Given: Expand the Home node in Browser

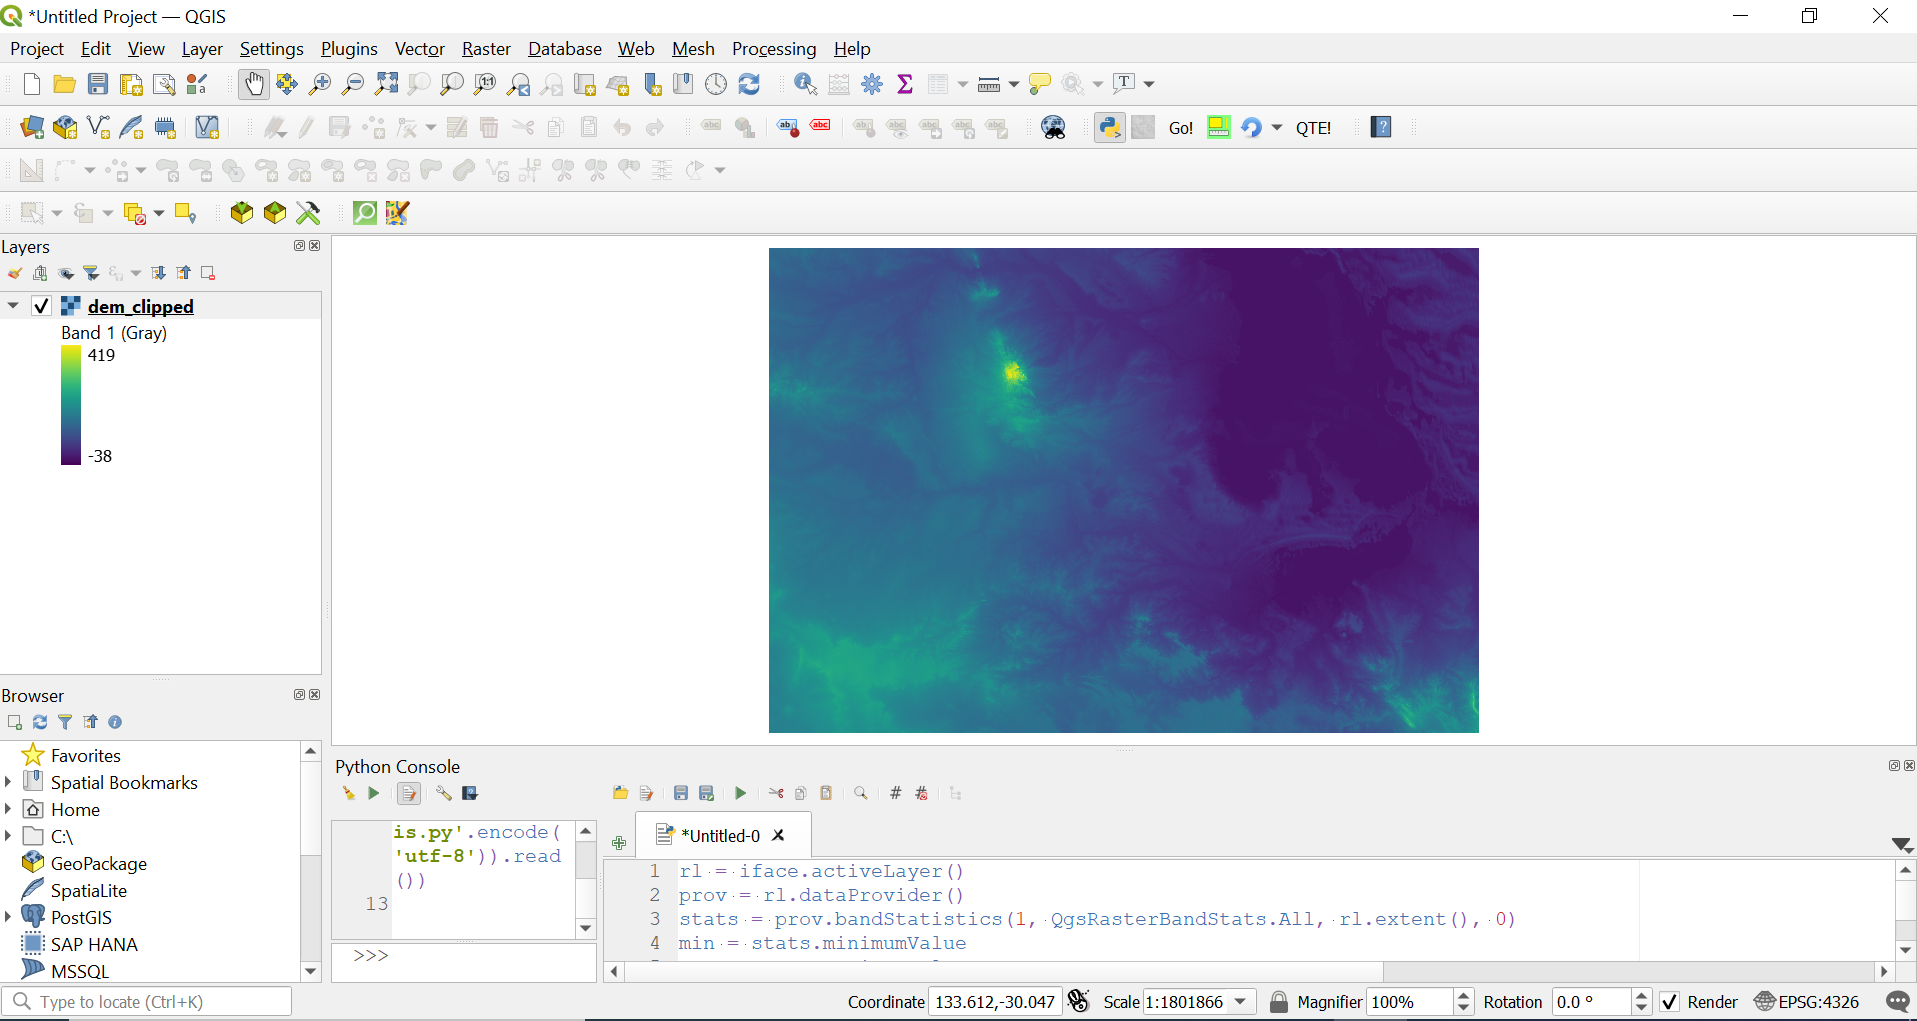Looking at the screenshot, I should point(8,809).
